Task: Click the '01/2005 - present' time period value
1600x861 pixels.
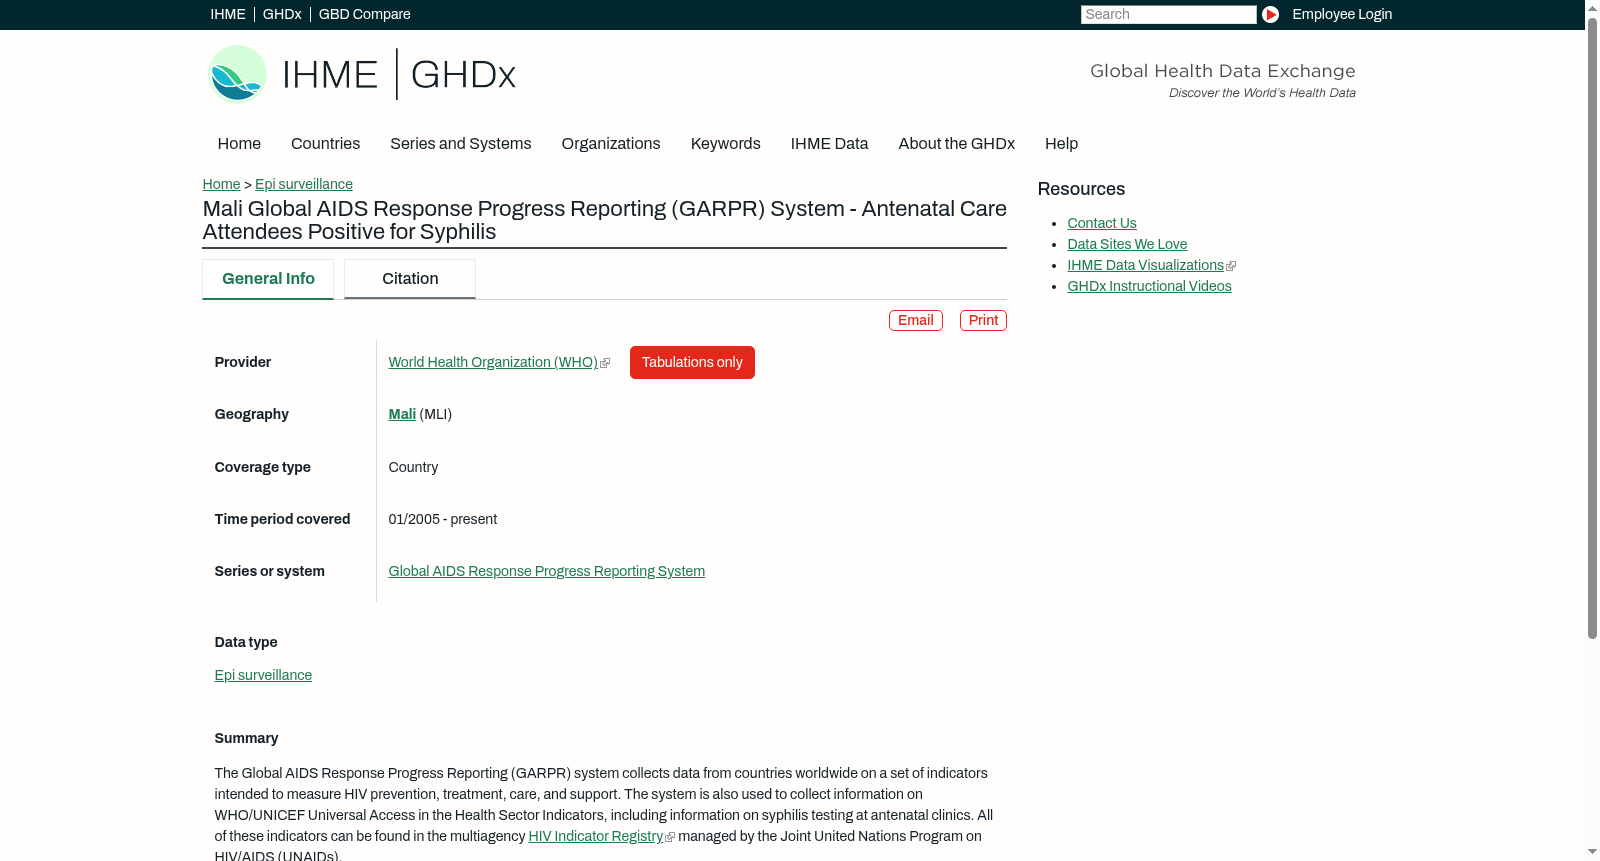Action: pyautogui.click(x=443, y=519)
